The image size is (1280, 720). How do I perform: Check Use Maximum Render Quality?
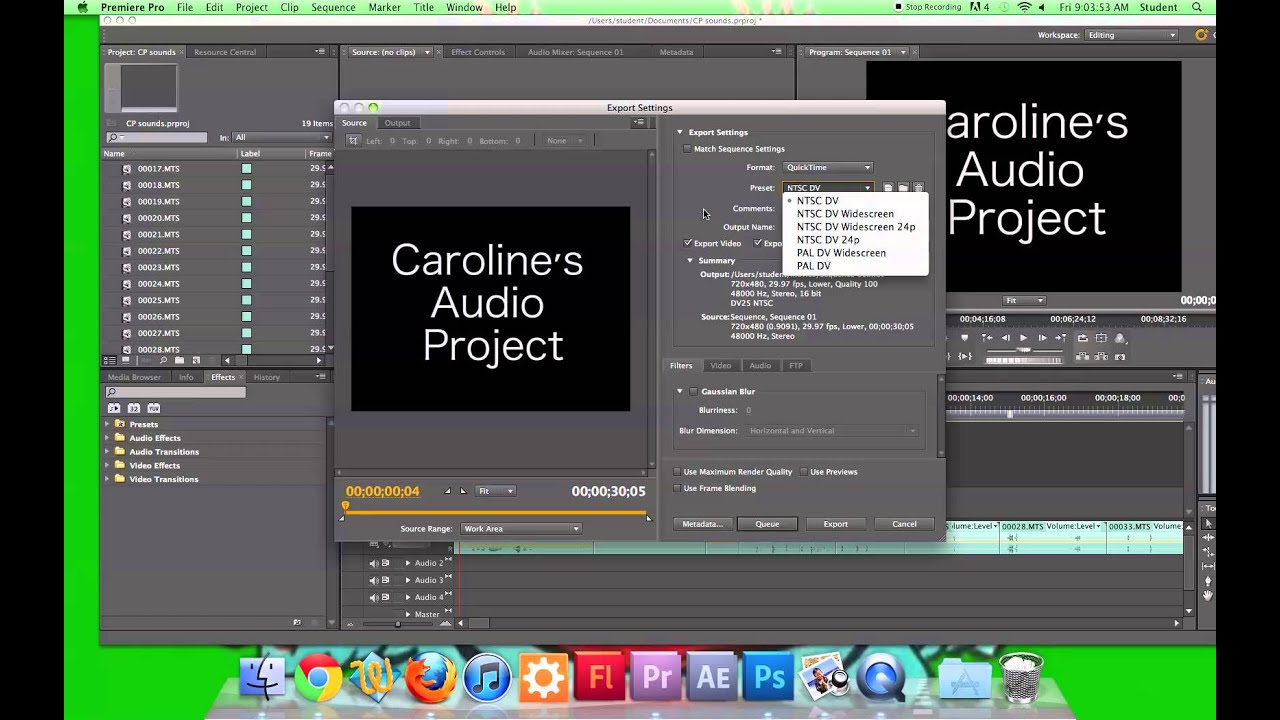(677, 472)
